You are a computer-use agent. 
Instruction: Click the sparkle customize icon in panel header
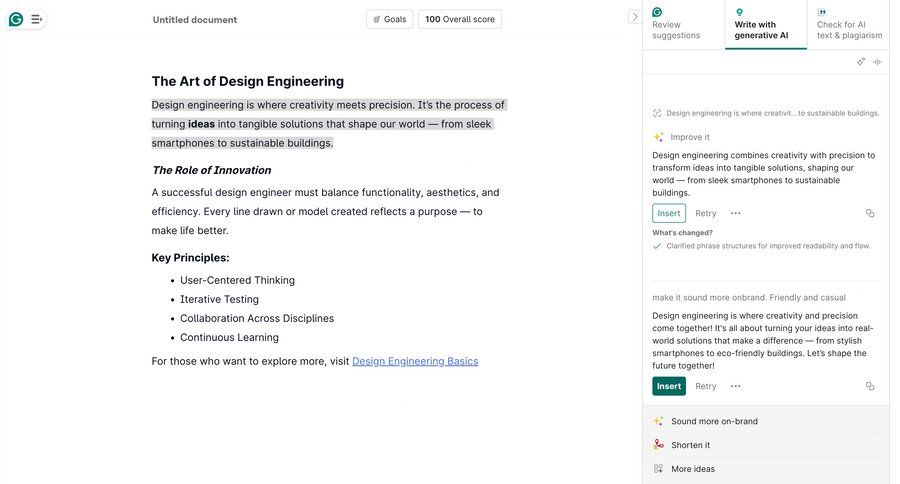pos(861,61)
